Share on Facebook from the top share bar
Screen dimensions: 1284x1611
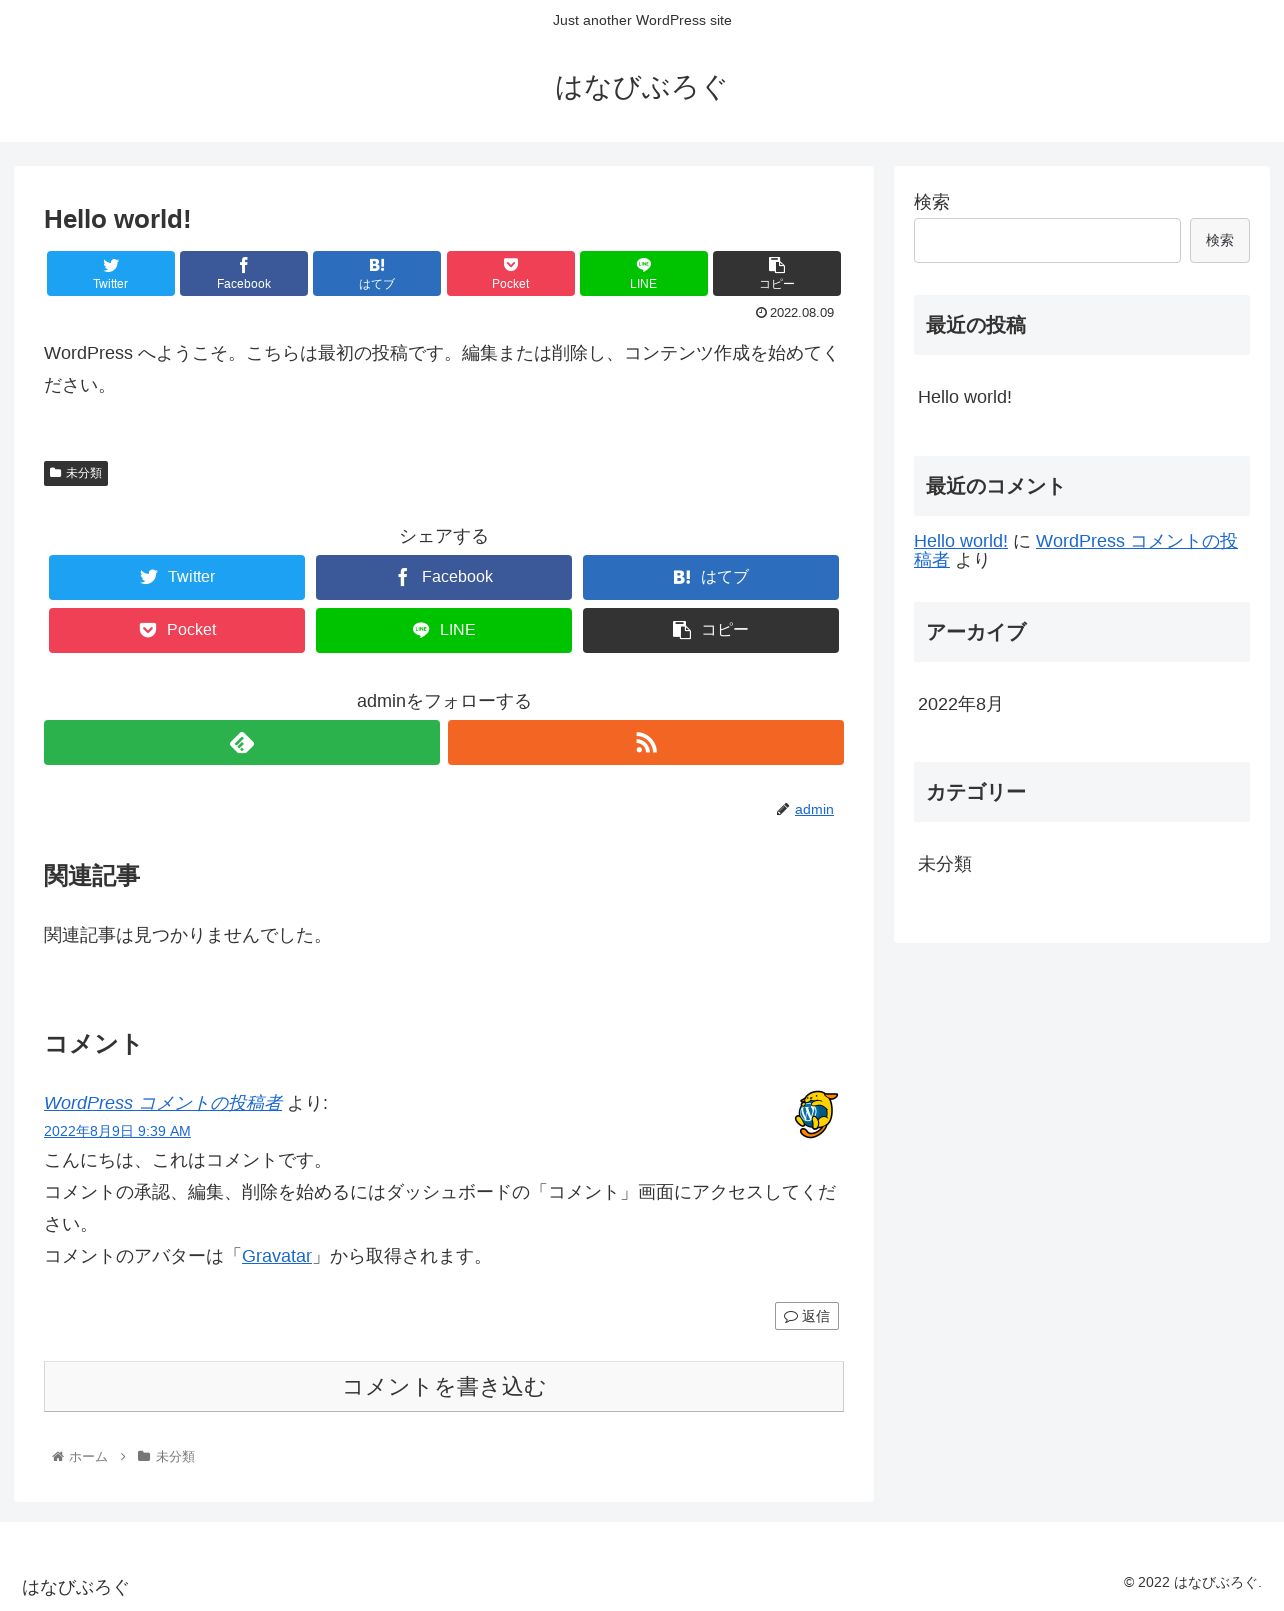tap(244, 273)
